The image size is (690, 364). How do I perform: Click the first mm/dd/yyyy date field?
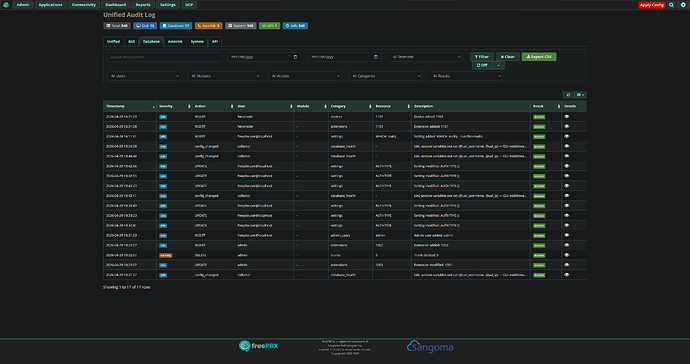tap(264, 57)
